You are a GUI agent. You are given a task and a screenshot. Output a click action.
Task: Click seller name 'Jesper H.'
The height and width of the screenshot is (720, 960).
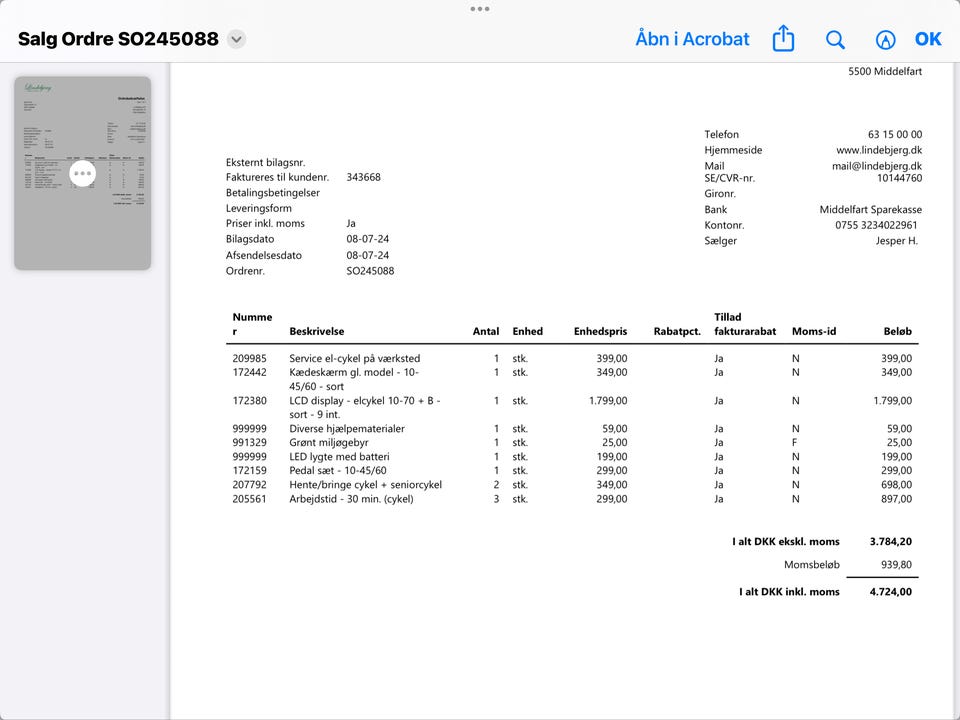(896, 241)
